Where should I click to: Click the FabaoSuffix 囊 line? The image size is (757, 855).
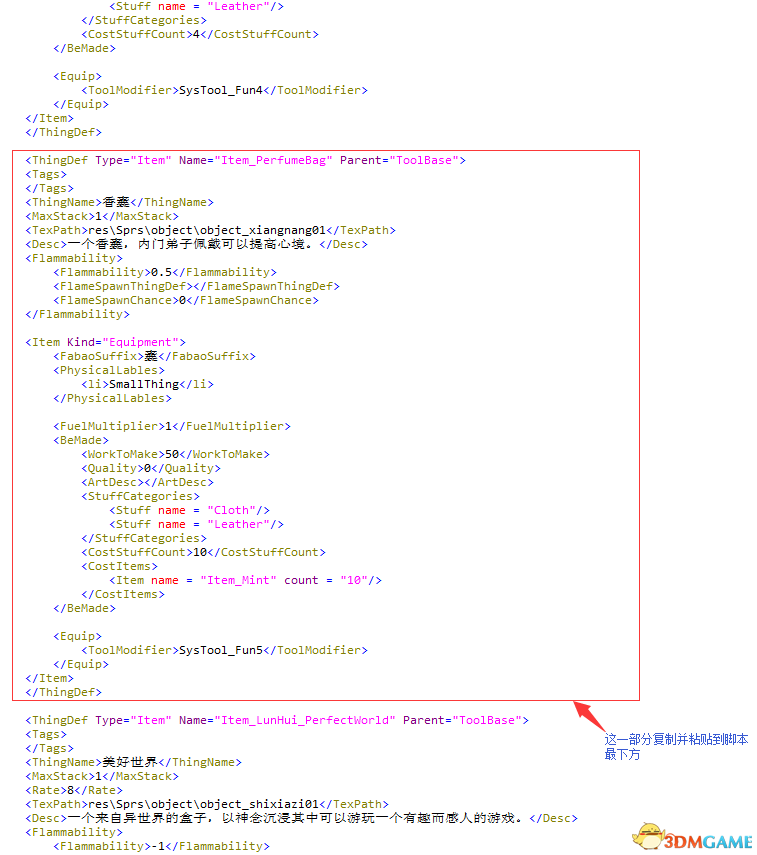point(154,356)
